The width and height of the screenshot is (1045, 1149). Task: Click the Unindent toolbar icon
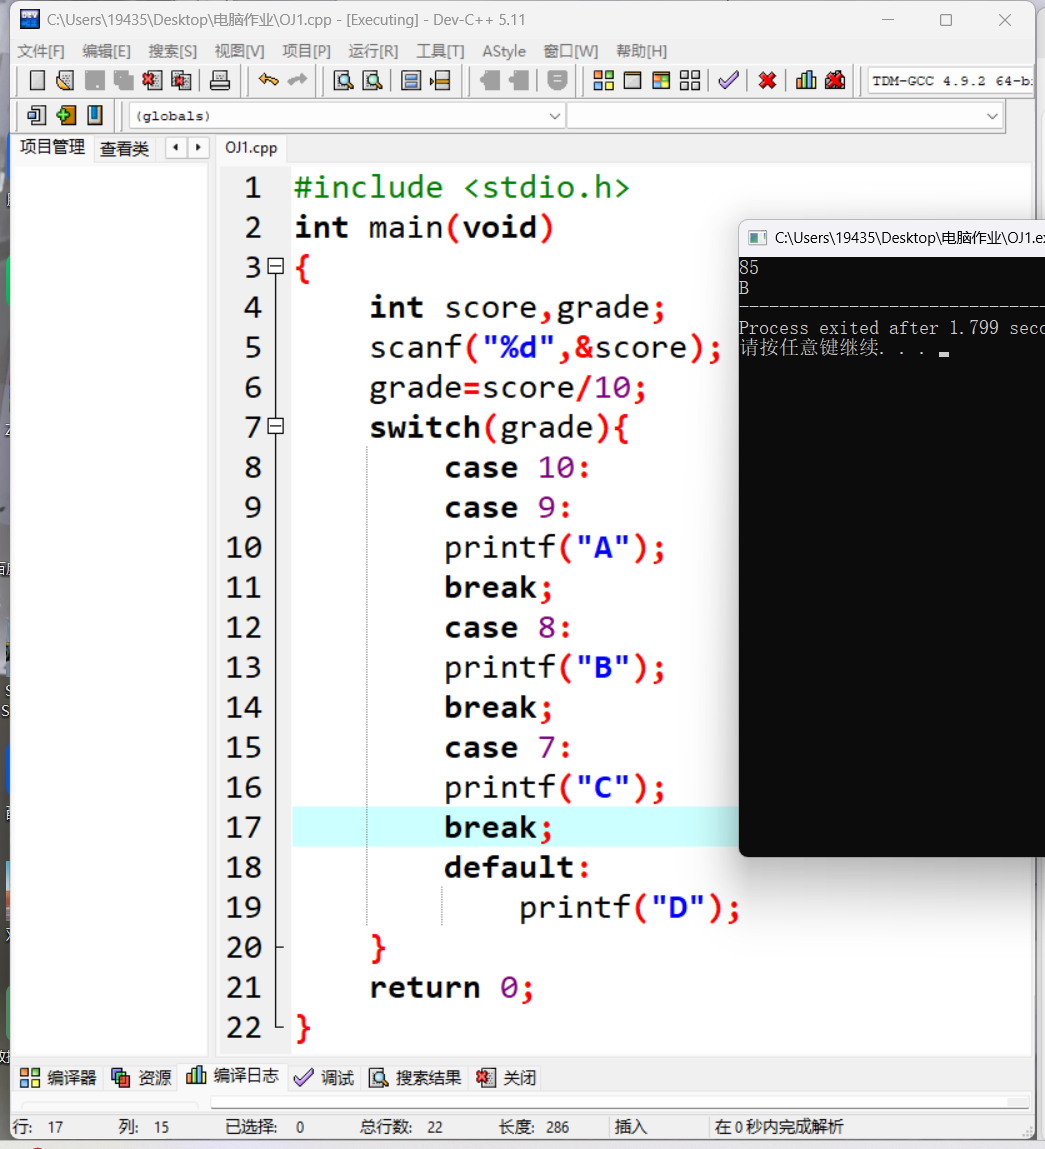519,80
